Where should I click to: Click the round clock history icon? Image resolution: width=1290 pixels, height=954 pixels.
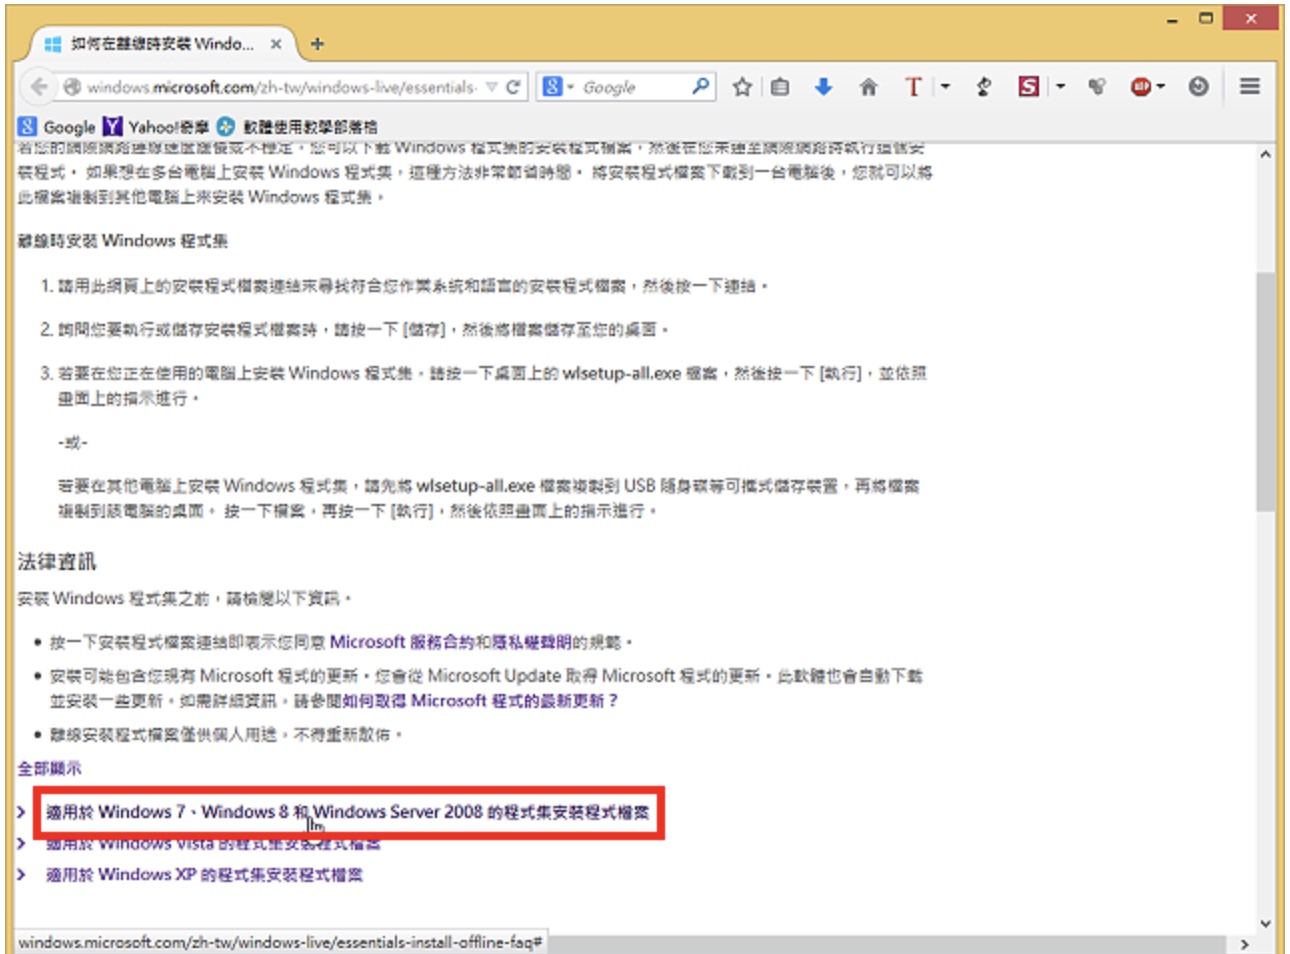tap(1198, 87)
